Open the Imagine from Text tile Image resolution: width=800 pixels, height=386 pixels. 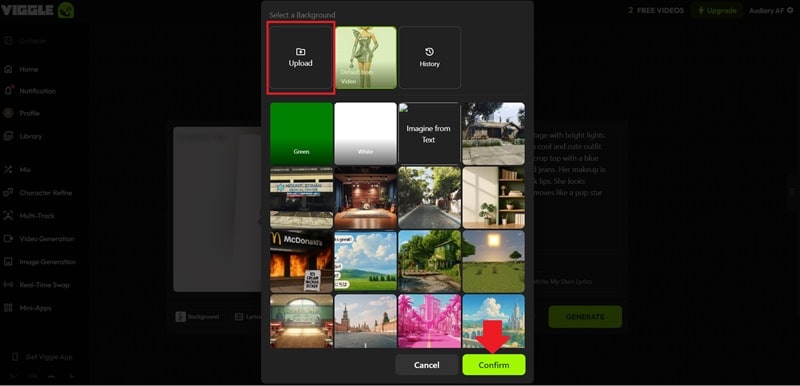tap(429, 133)
